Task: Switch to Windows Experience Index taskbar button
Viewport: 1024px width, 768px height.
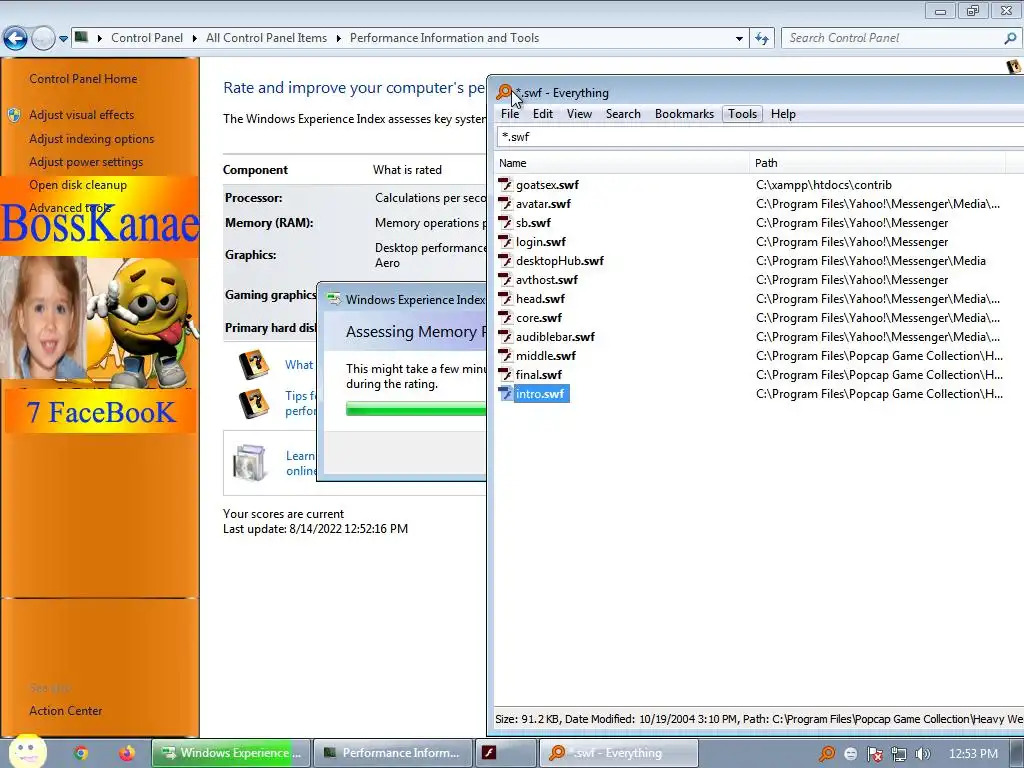Action: click(x=231, y=753)
